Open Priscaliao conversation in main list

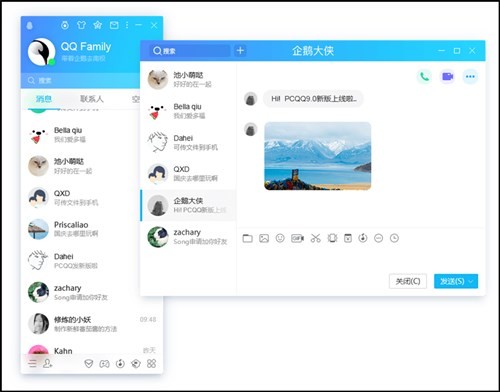(80, 229)
